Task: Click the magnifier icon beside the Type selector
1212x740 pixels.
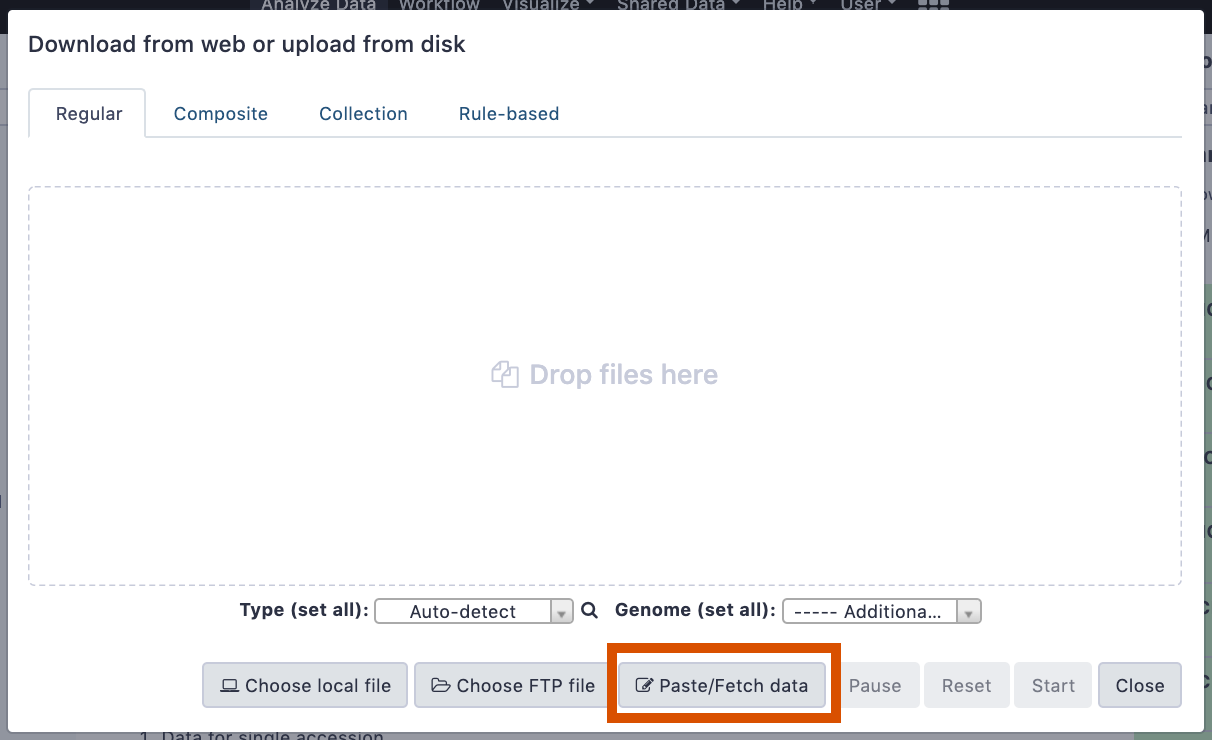Action: tap(590, 610)
